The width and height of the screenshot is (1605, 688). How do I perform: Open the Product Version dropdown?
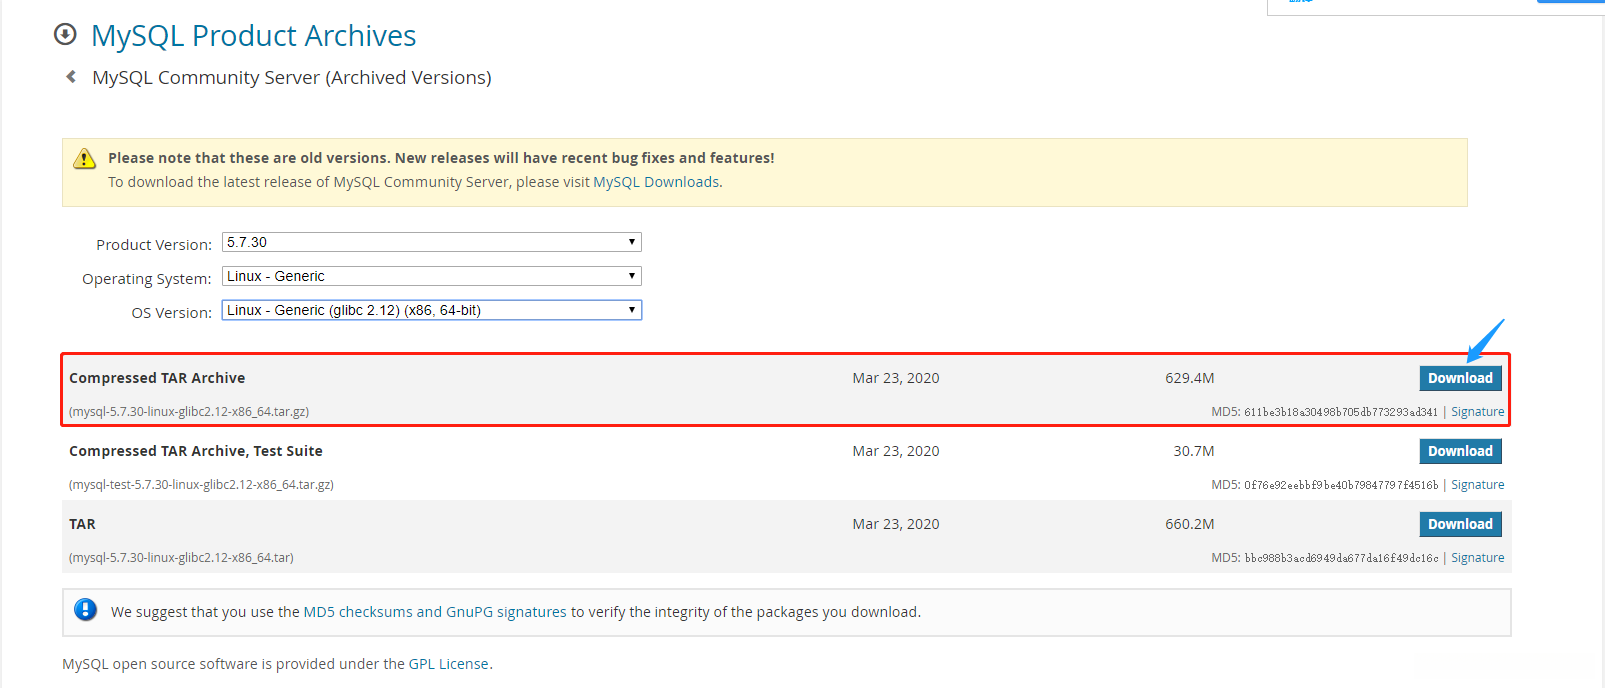(431, 242)
